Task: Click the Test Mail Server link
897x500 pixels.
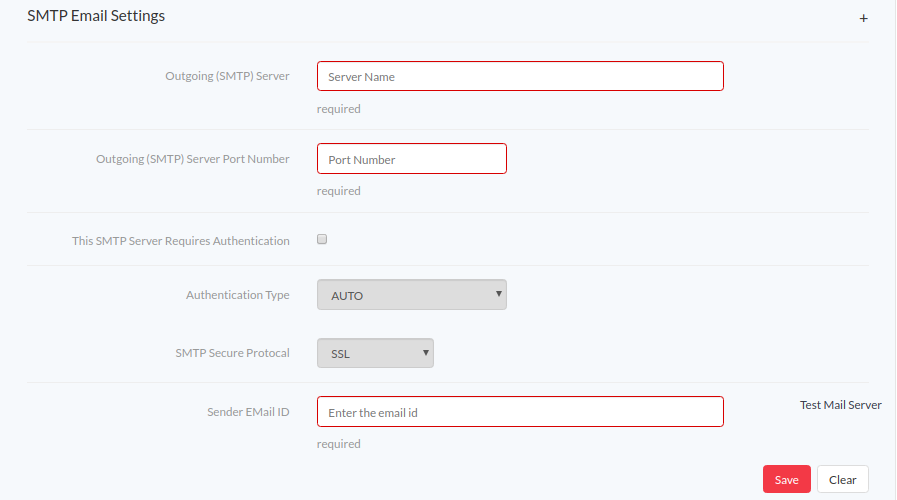Action: click(840, 405)
